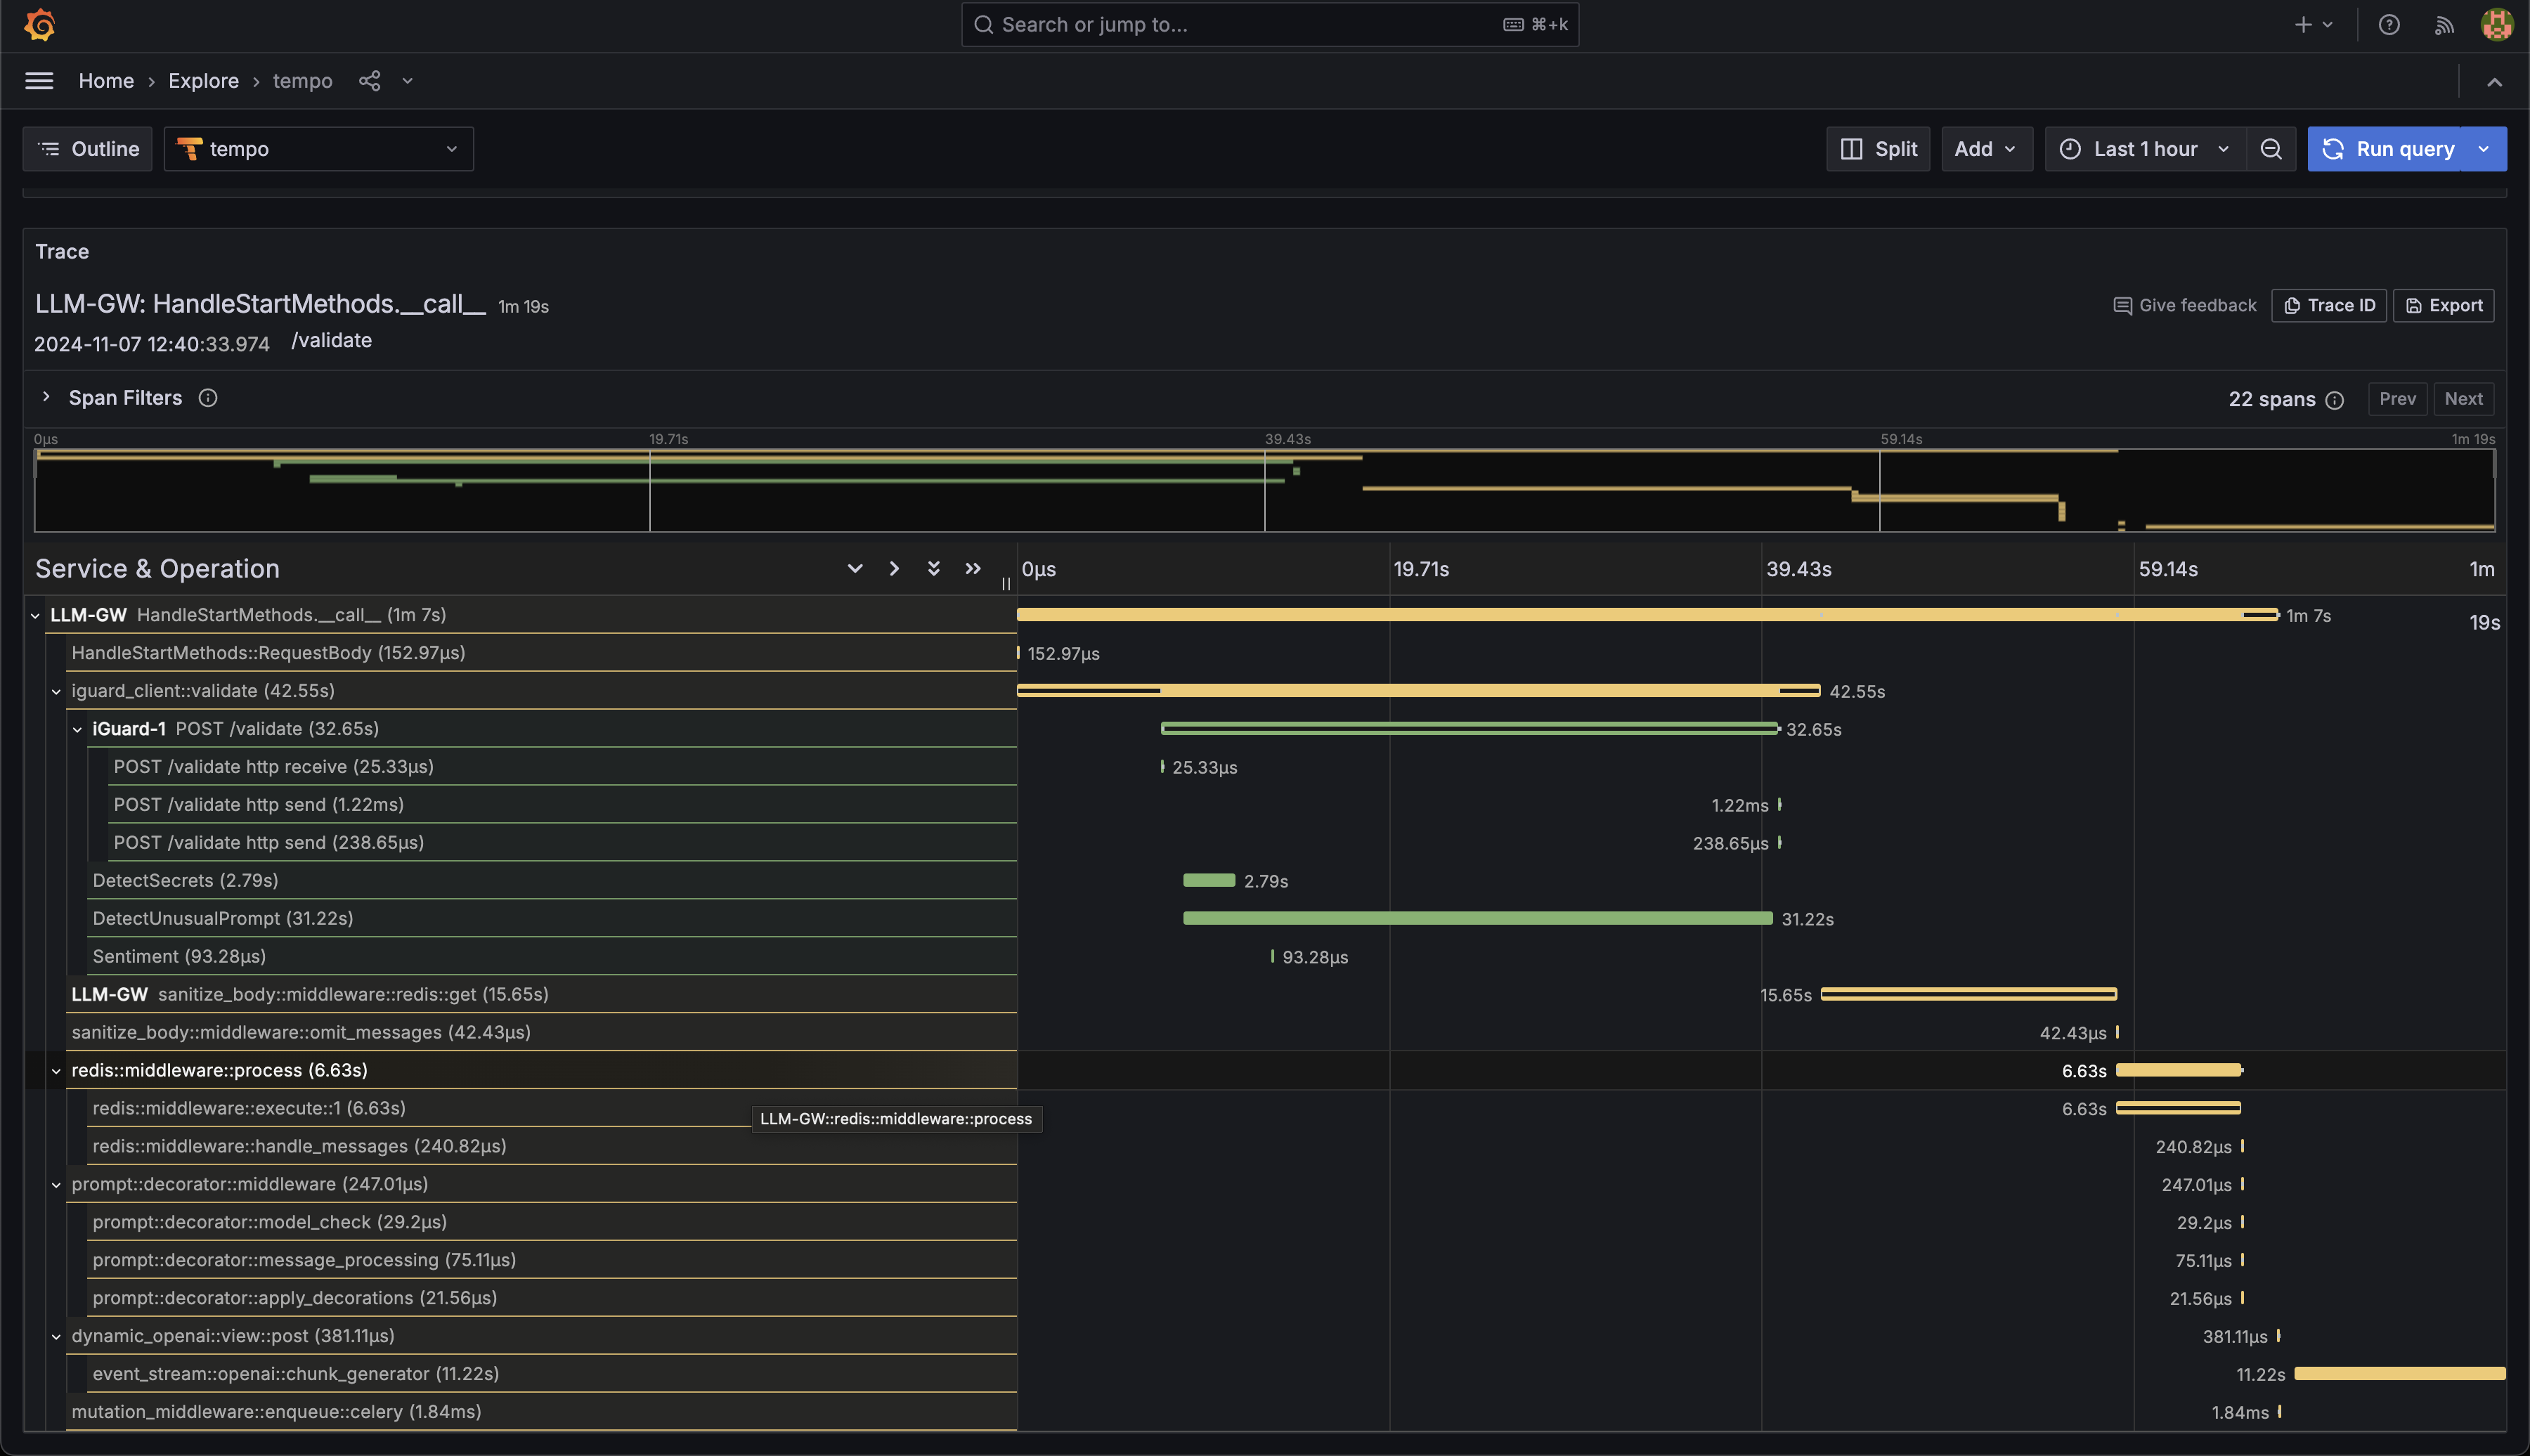Open the tempo data source dropdown
This screenshot has height=1456, width=2530.
tap(318, 149)
